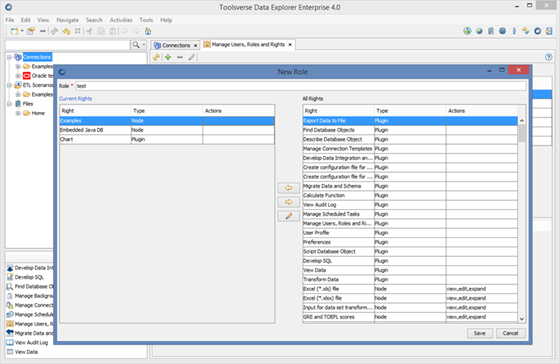This screenshot has height=364, width=560.
Task: Click the Back arrow in main toolbar
Action: pos(124,31)
